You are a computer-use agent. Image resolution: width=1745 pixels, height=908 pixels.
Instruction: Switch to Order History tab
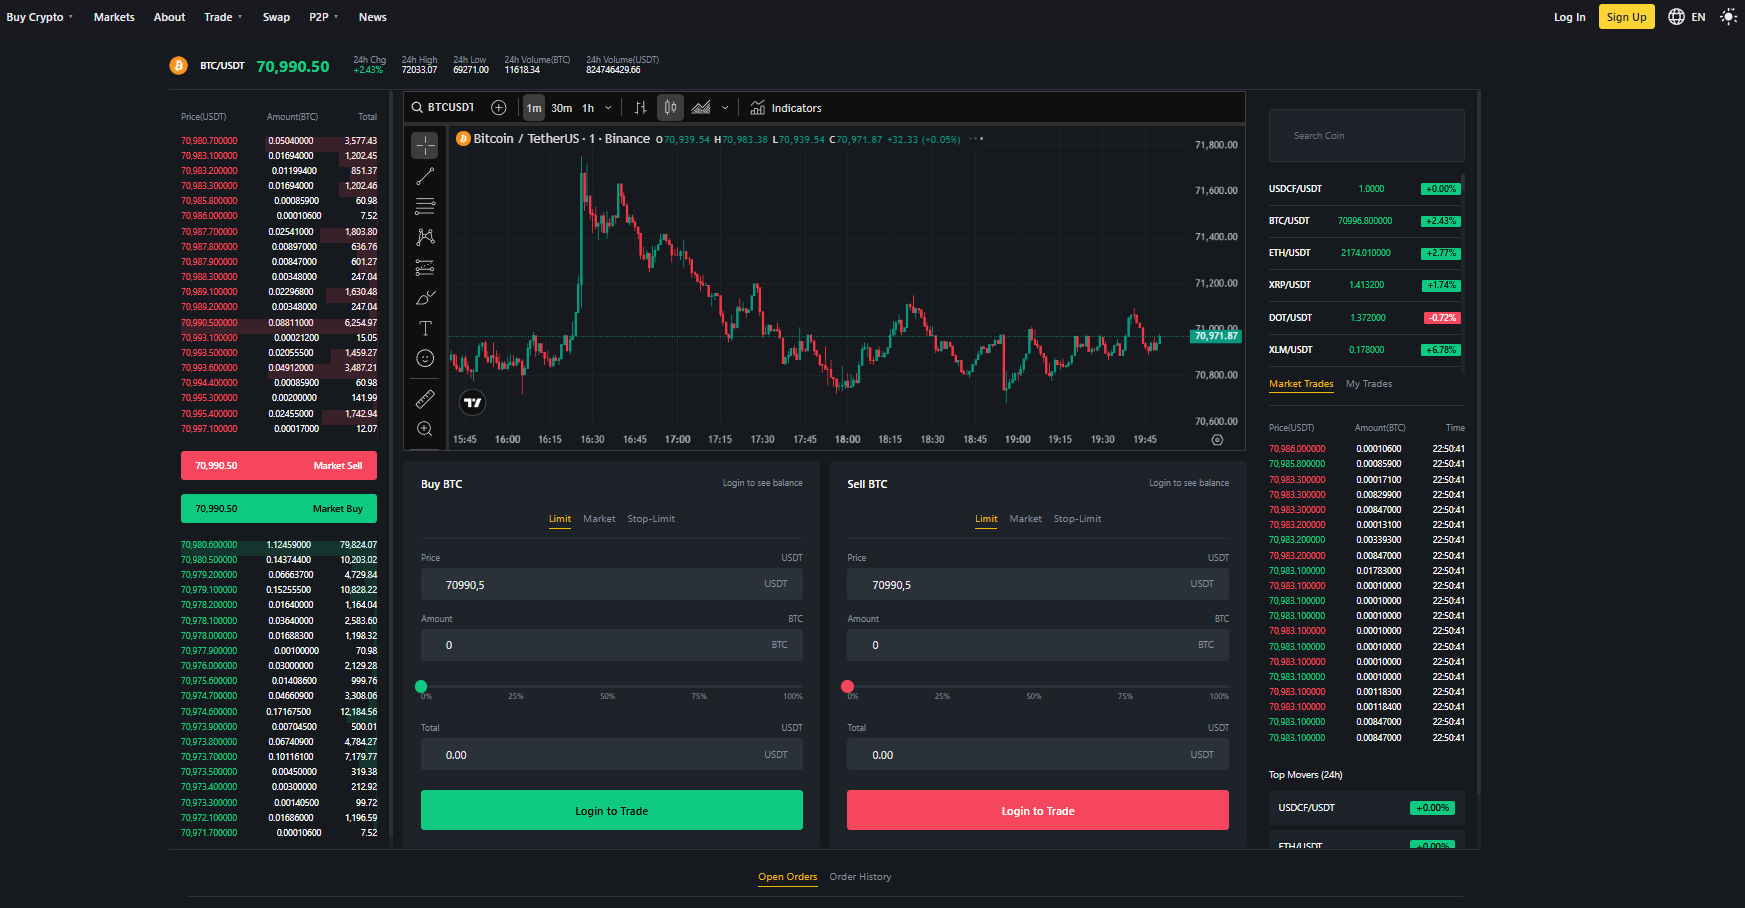click(860, 877)
